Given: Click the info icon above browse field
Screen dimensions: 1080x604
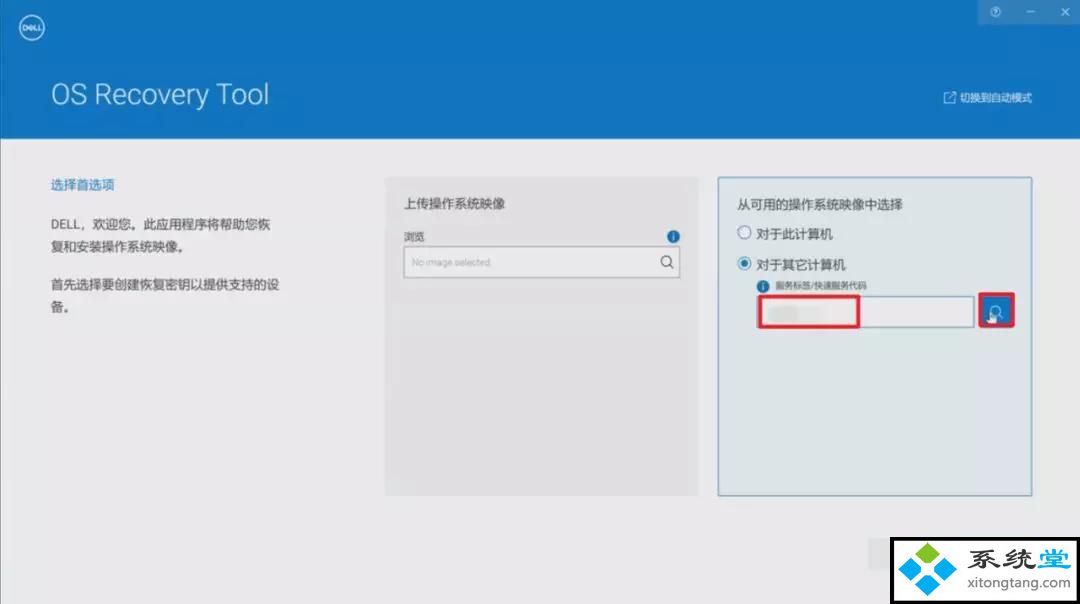Looking at the screenshot, I should tap(673, 236).
